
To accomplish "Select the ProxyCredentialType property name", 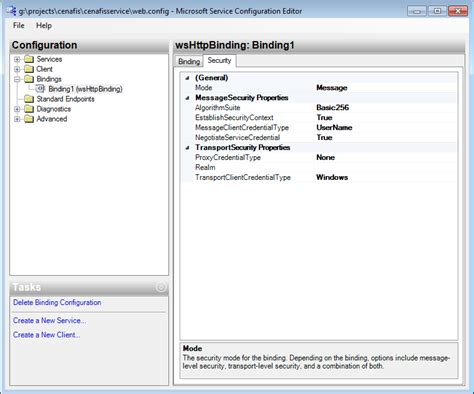I will click(228, 157).
